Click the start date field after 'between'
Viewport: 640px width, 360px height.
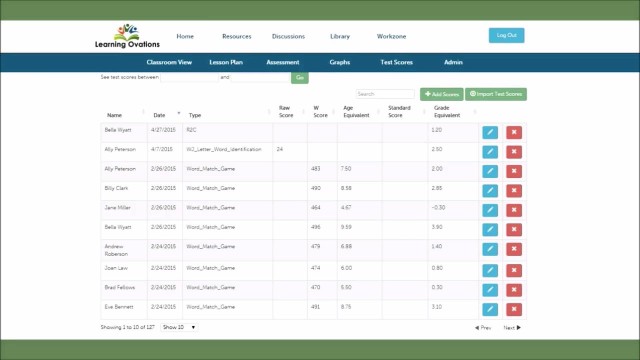(189, 77)
